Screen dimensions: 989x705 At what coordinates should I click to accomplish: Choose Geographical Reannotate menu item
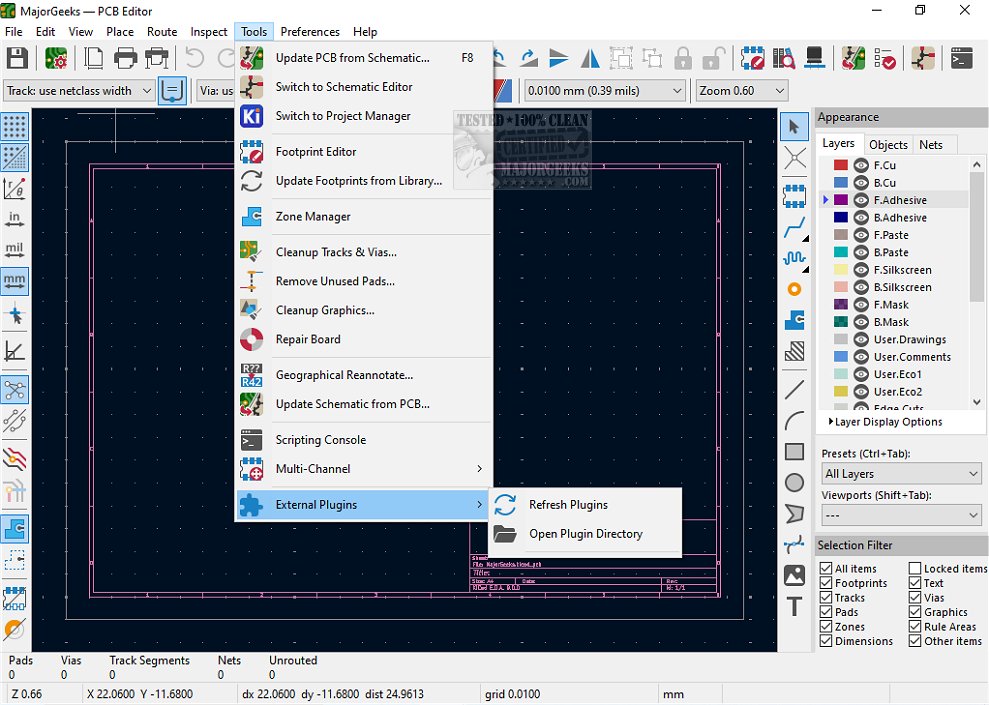pyautogui.click(x=363, y=375)
